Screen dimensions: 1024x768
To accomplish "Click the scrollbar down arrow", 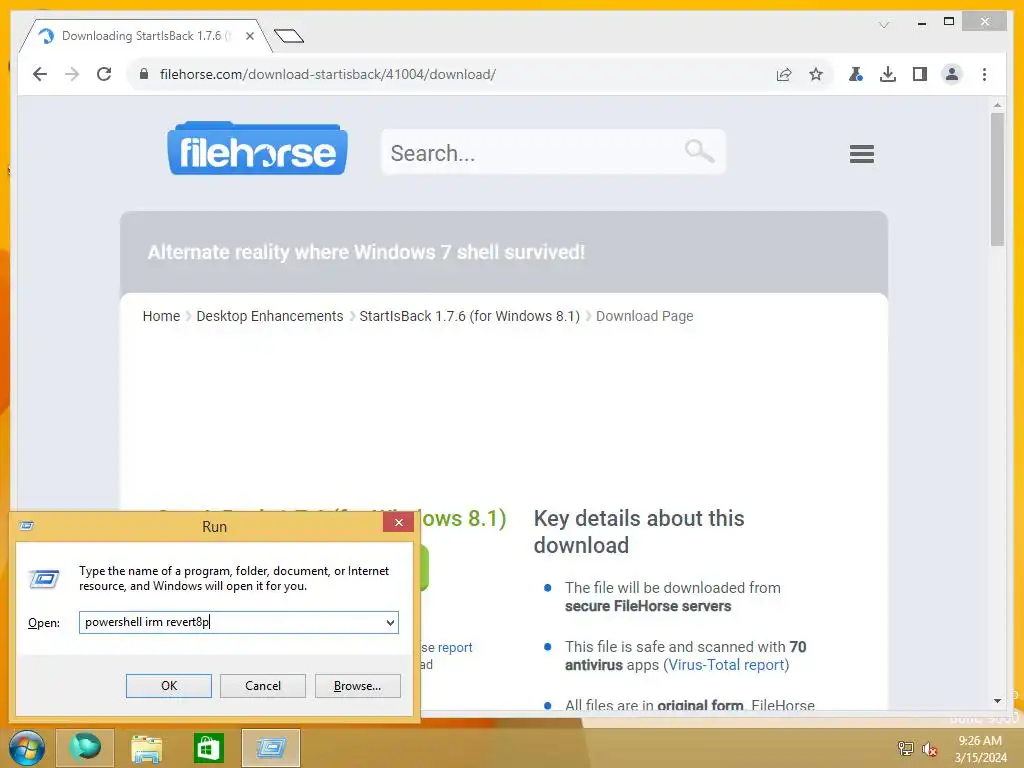I will (997, 701).
